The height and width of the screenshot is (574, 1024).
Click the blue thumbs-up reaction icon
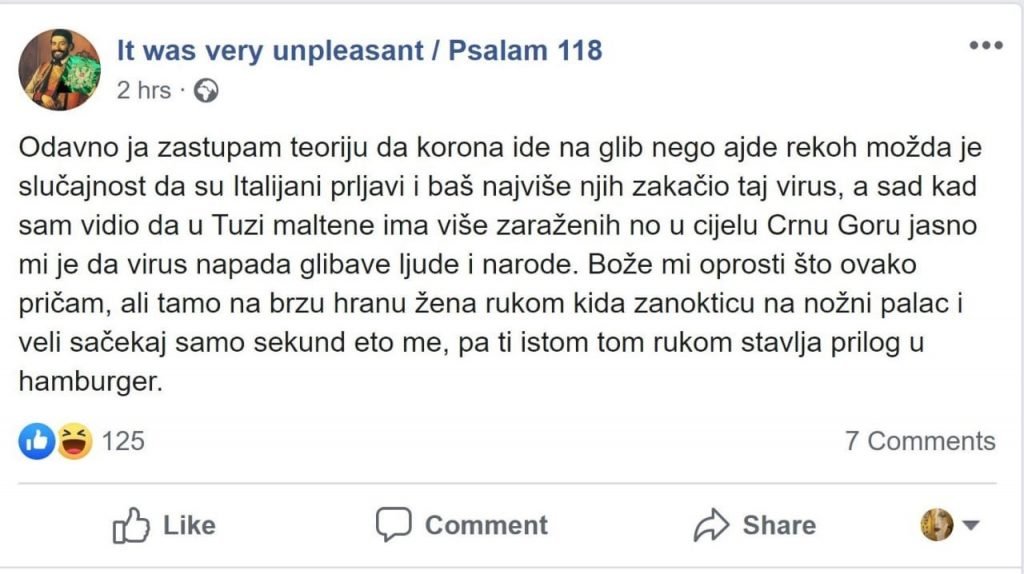click(37, 441)
